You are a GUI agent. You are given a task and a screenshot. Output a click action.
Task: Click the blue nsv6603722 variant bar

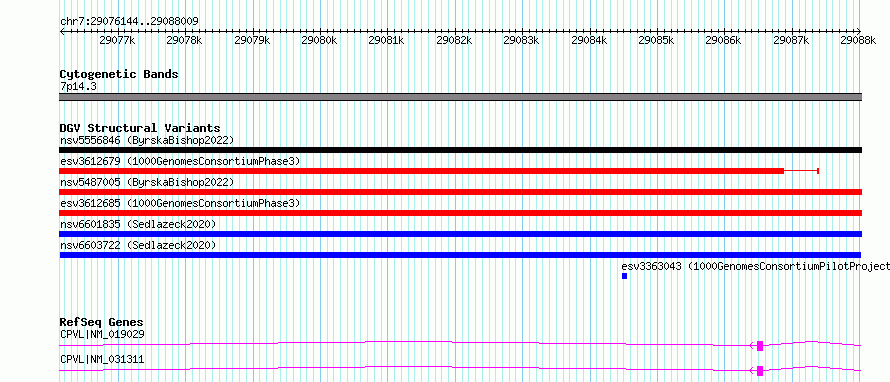[461, 255]
